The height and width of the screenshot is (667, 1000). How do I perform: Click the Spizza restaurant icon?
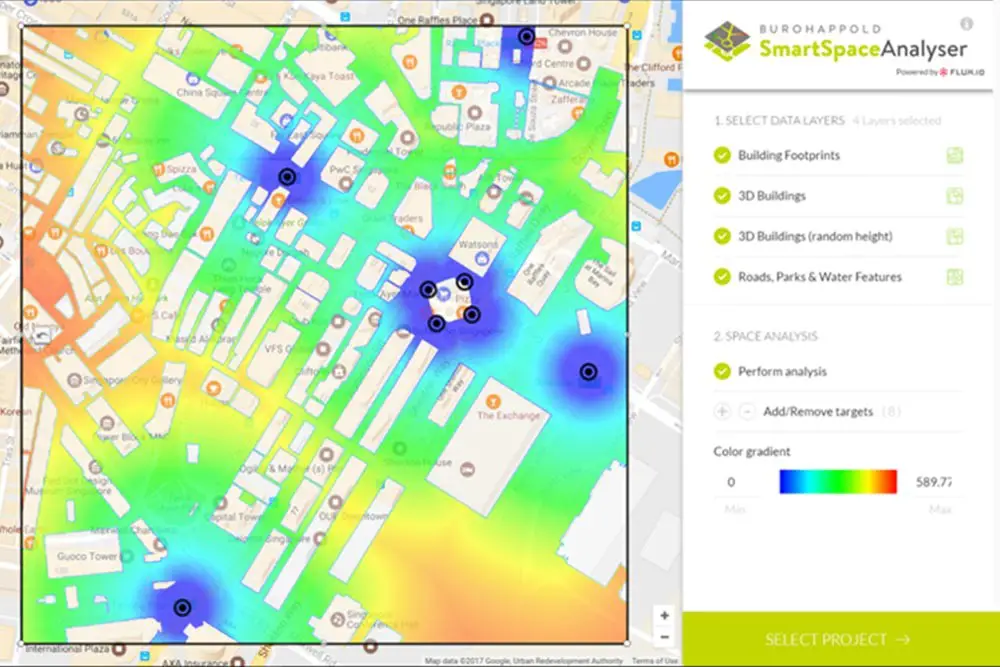tap(159, 170)
